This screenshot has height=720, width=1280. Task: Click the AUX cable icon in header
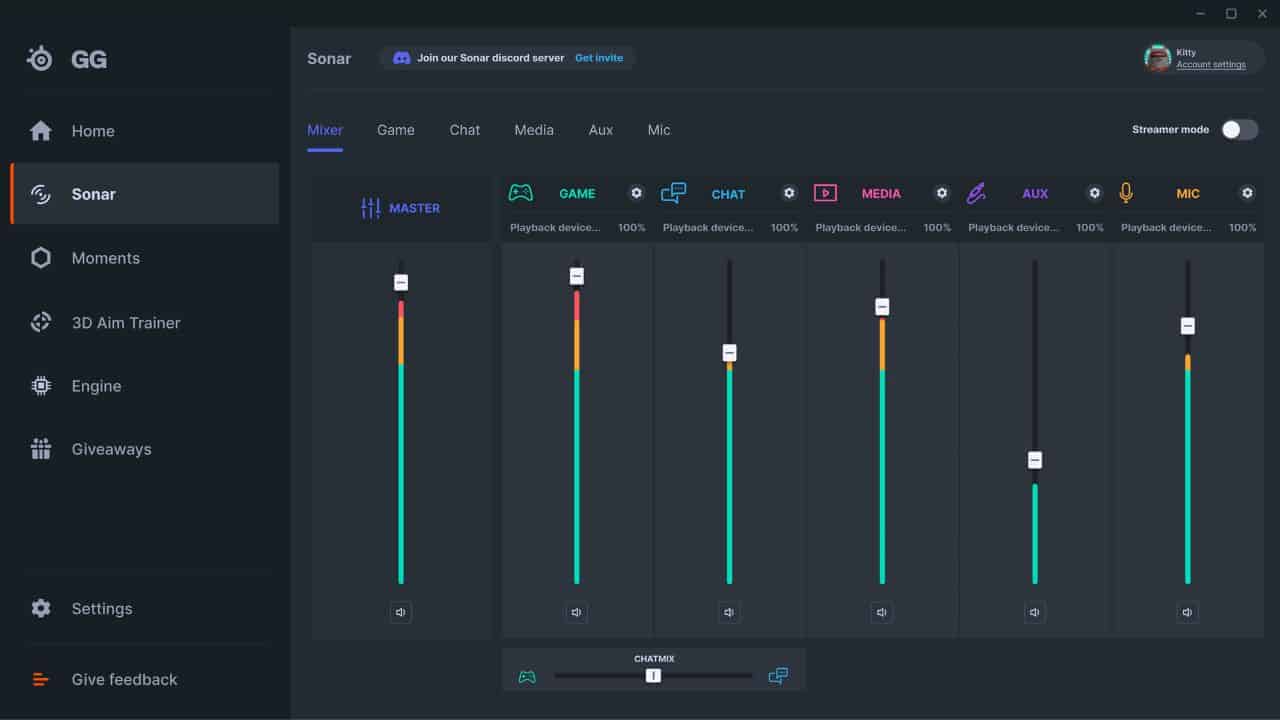click(x=976, y=193)
